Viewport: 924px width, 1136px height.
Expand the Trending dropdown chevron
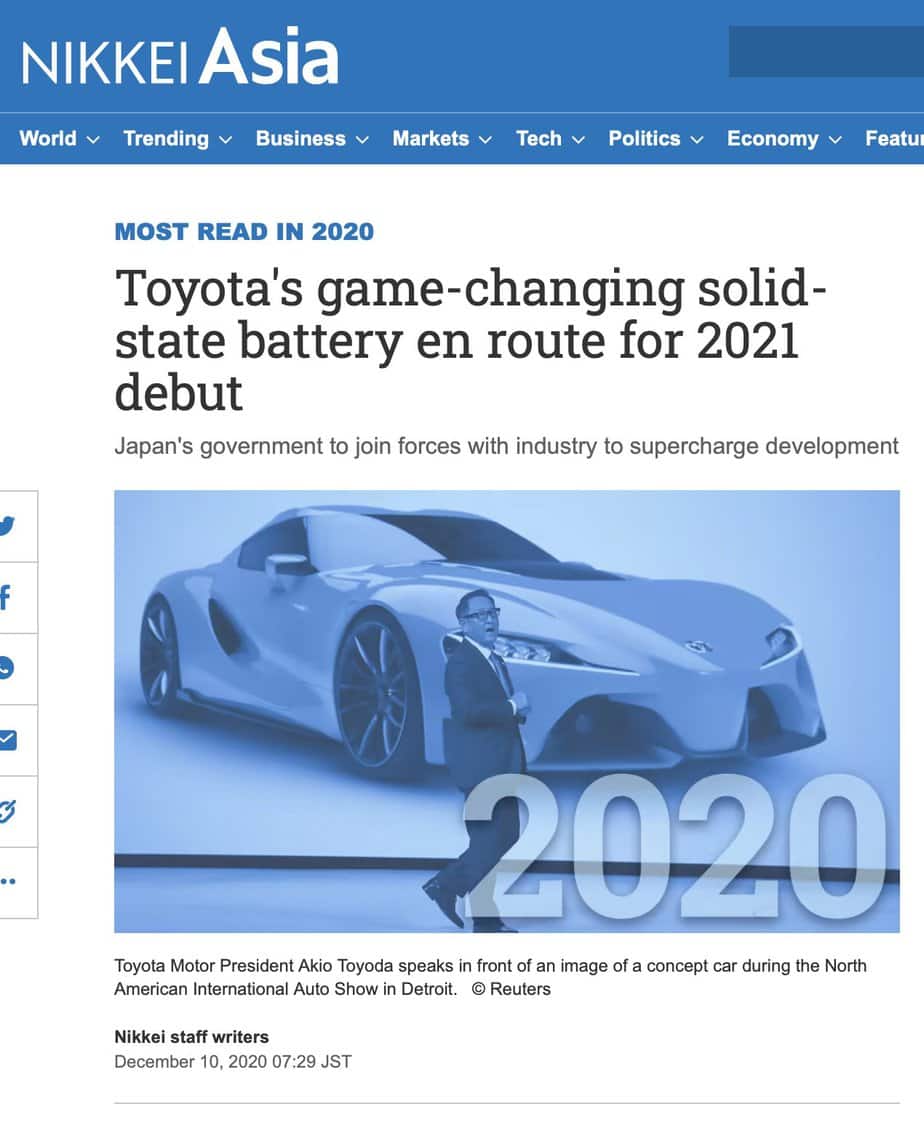[x=225, y=140]
